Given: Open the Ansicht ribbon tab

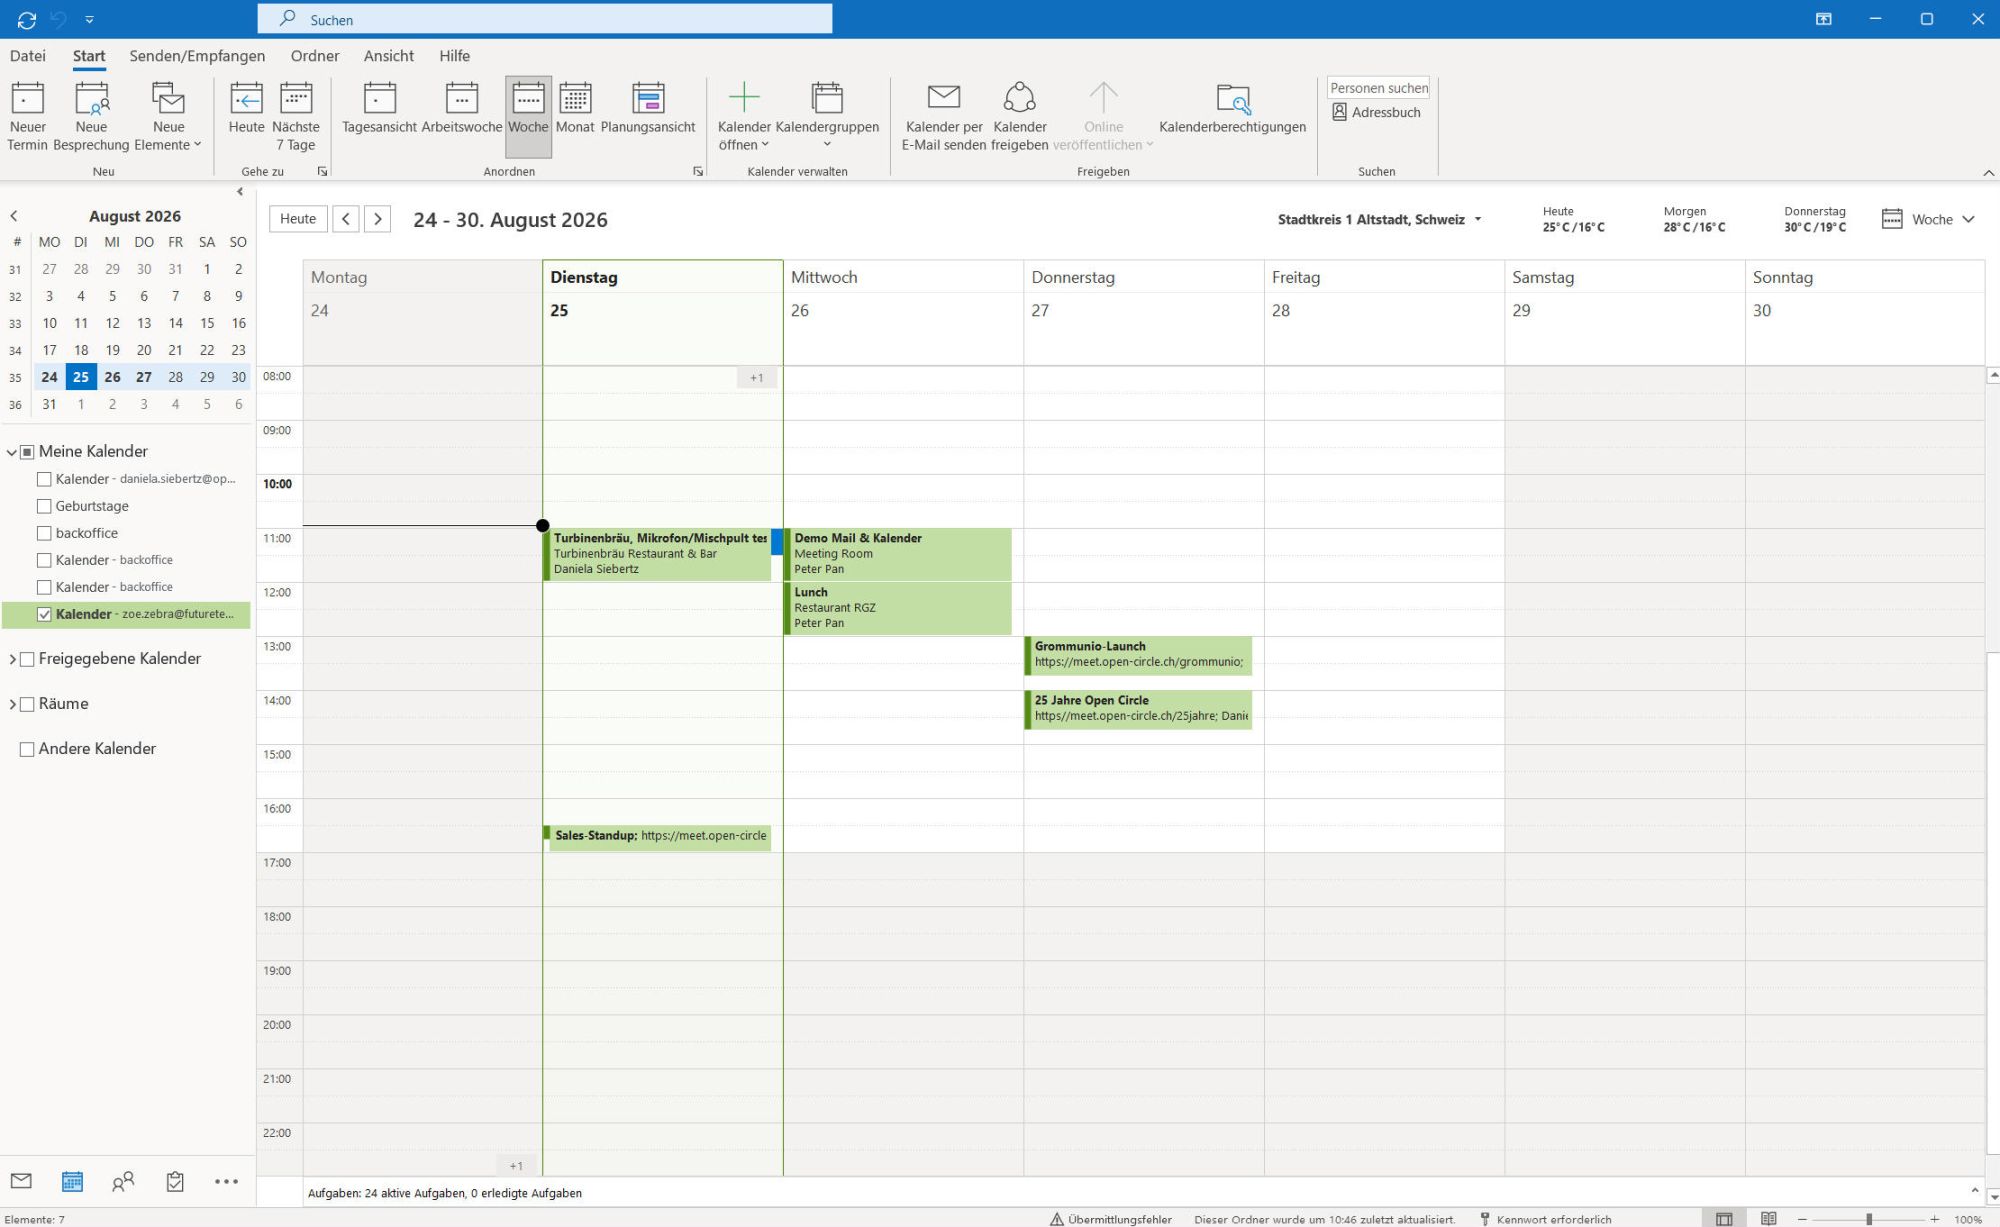Looking at the screenshot, I should [388, 56].
